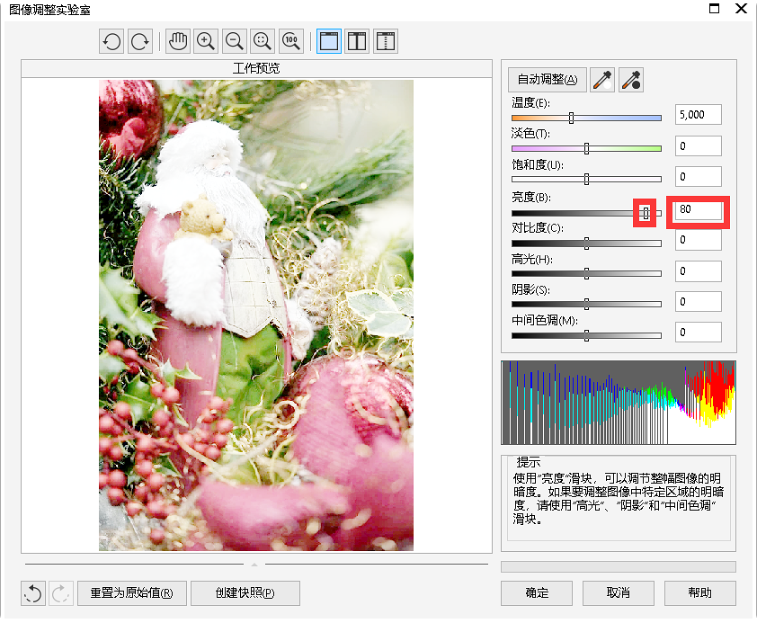The width and height of the screenshot is (757, 622).
Task: Confirm with the 确定 button
Action: [537, 593]
